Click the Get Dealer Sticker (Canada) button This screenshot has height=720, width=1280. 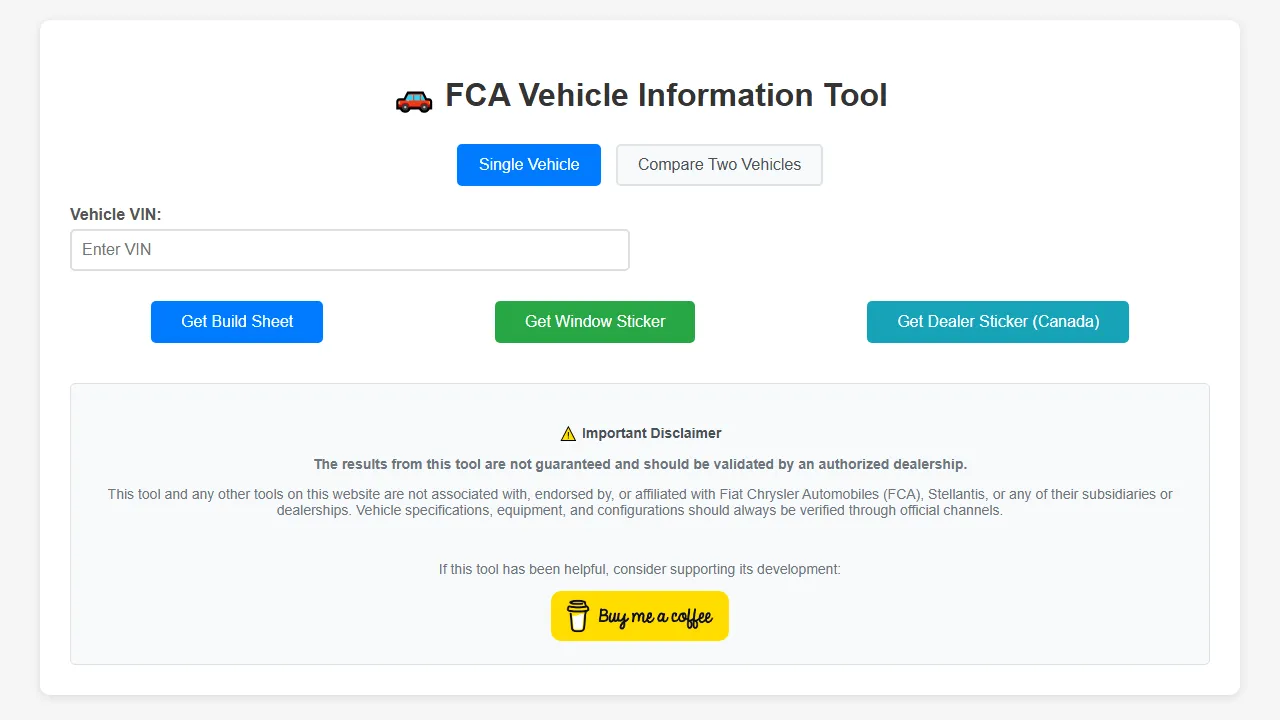point(997,321)
